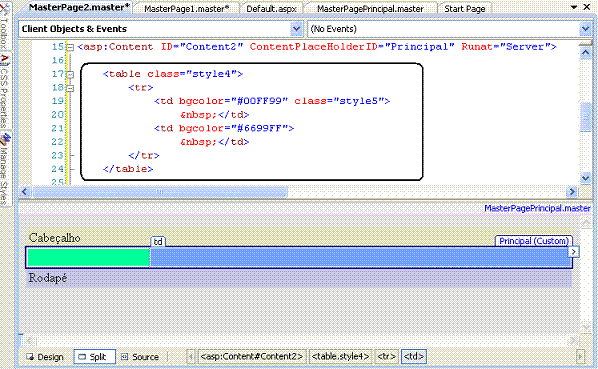Expand the Client Objects & Events dropdown
This screenshot has height=369, width=598.
click(296, 29)
